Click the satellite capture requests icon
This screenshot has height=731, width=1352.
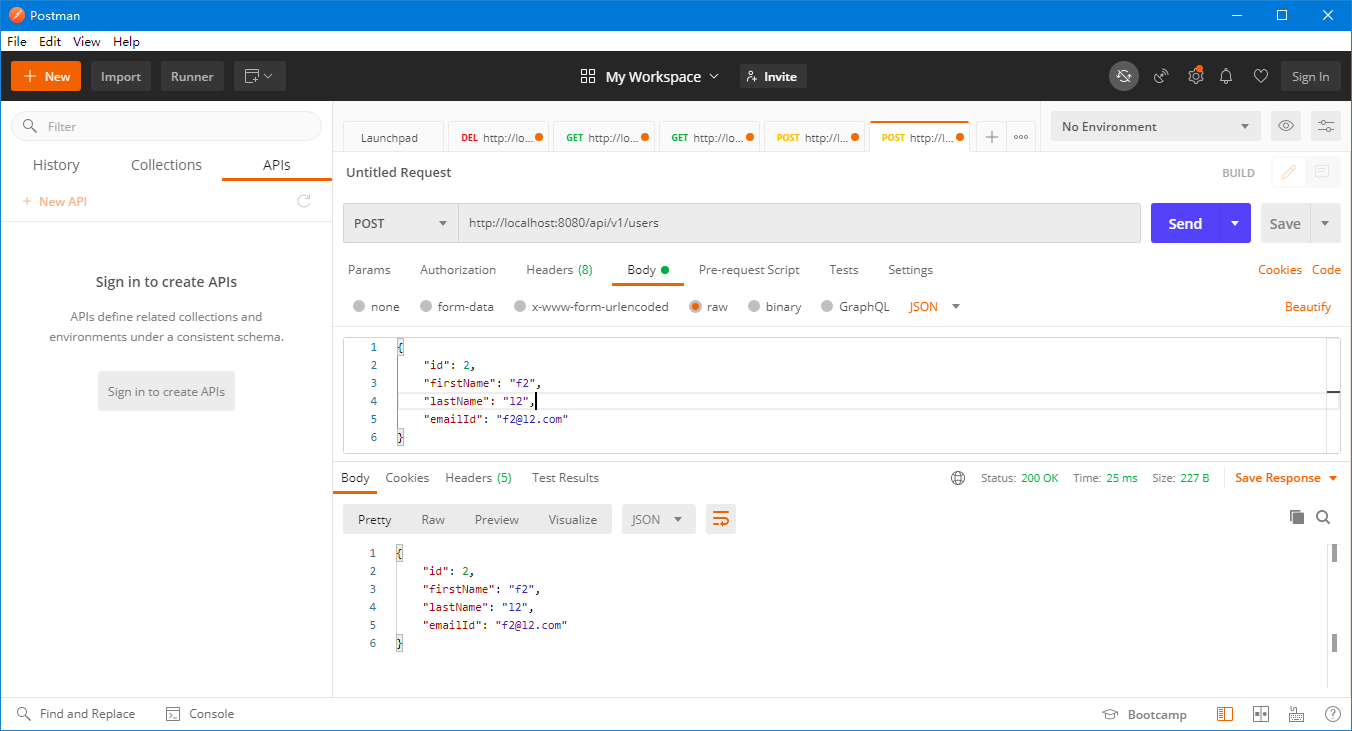(x=1161, y=76)
